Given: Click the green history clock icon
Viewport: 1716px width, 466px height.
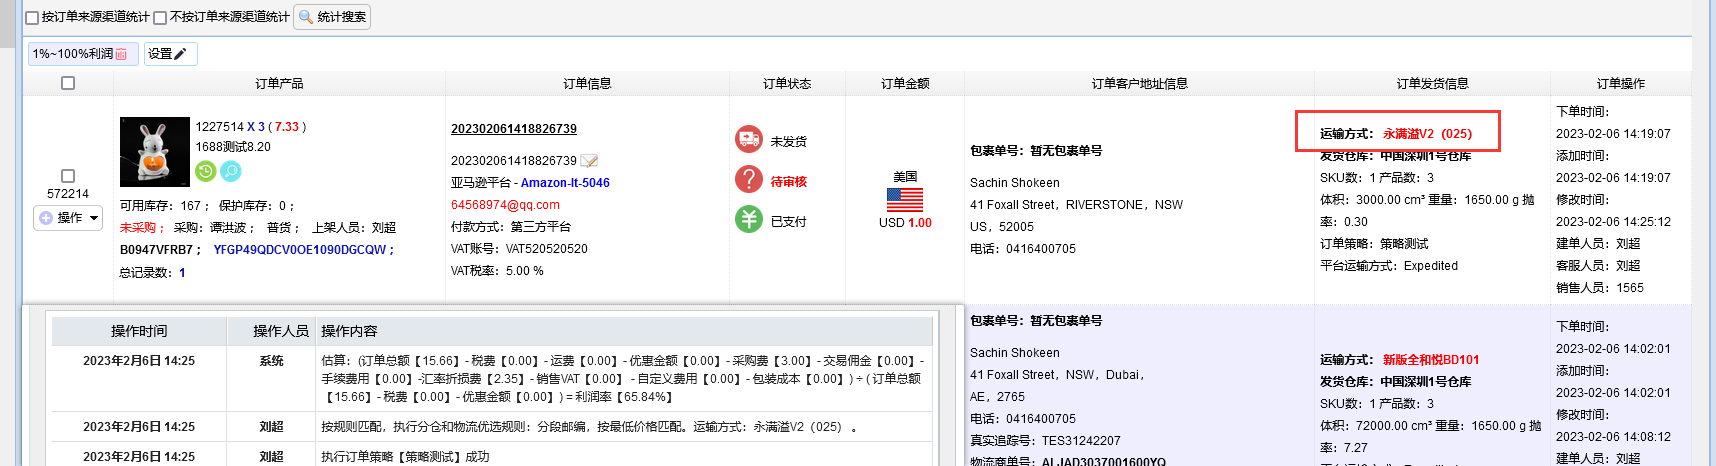Looking at the screenshot, I should click(206, 171).
